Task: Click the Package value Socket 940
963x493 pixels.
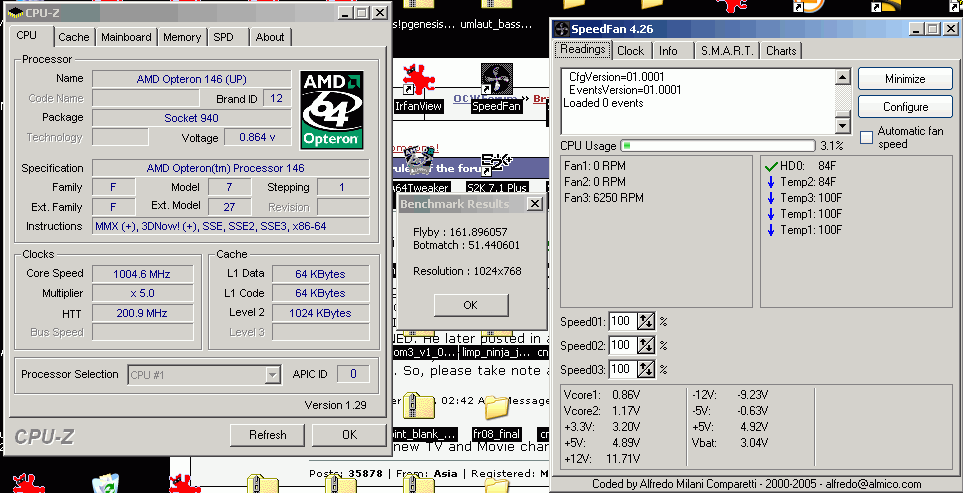Action: [x=192, y=118]
